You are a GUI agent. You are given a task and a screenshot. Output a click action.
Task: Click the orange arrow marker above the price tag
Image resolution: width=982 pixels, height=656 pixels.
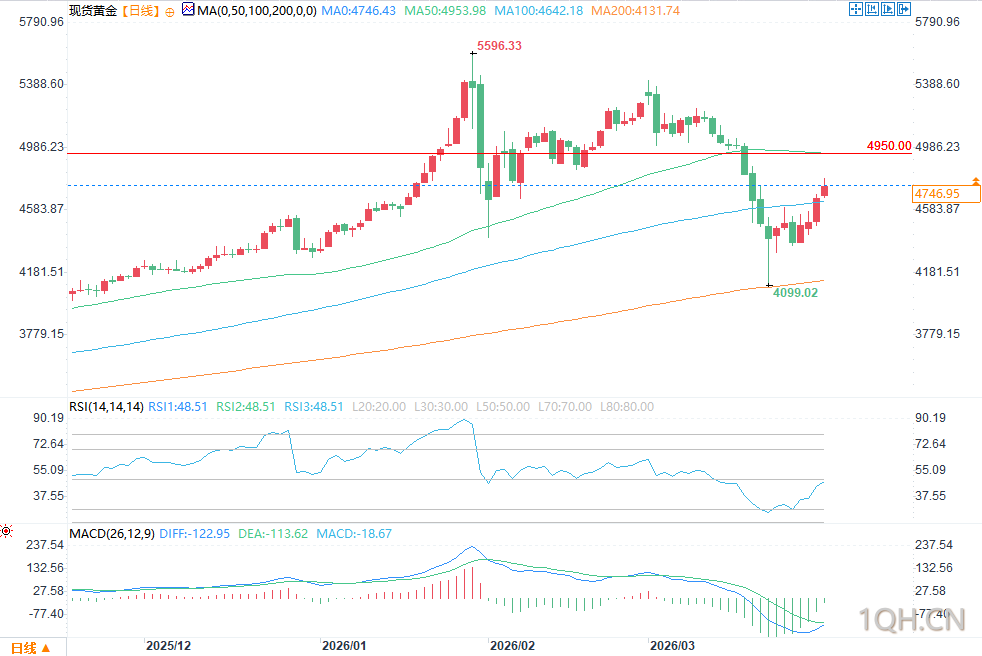[x=976, y=180]
